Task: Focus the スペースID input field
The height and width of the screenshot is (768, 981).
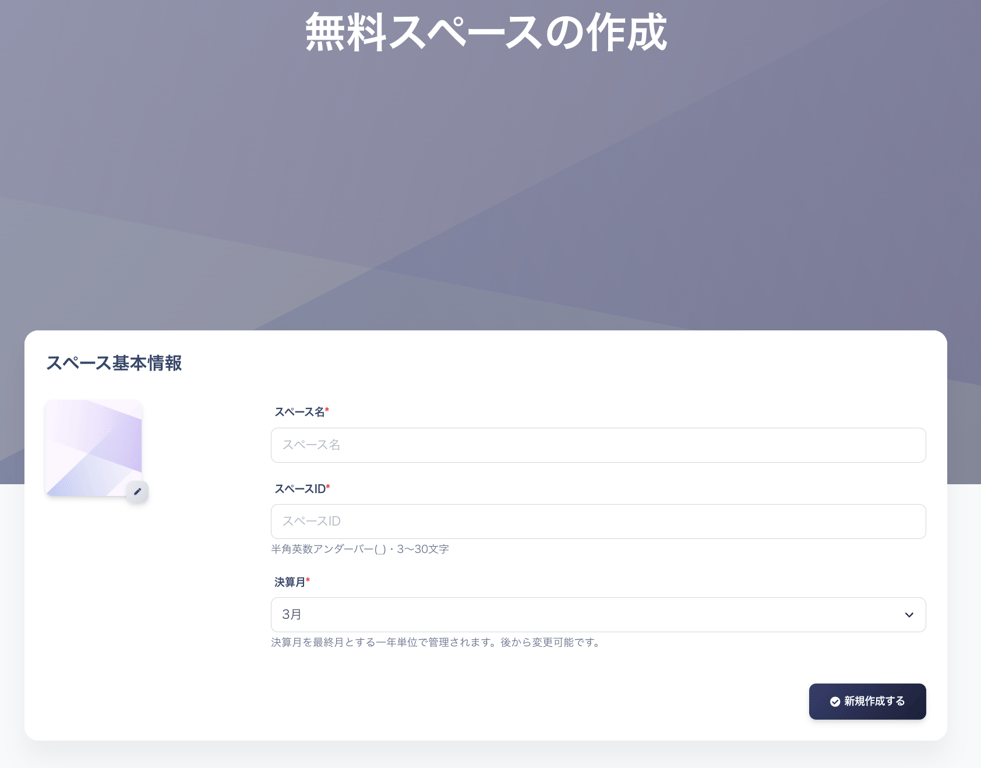Action: tap(598, 522)
